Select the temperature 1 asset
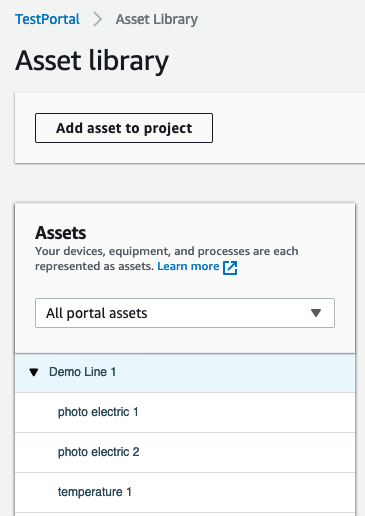Image resolution: width=365 pixels, height=516 pixels. pyautogui.click(x=185, y=492)
